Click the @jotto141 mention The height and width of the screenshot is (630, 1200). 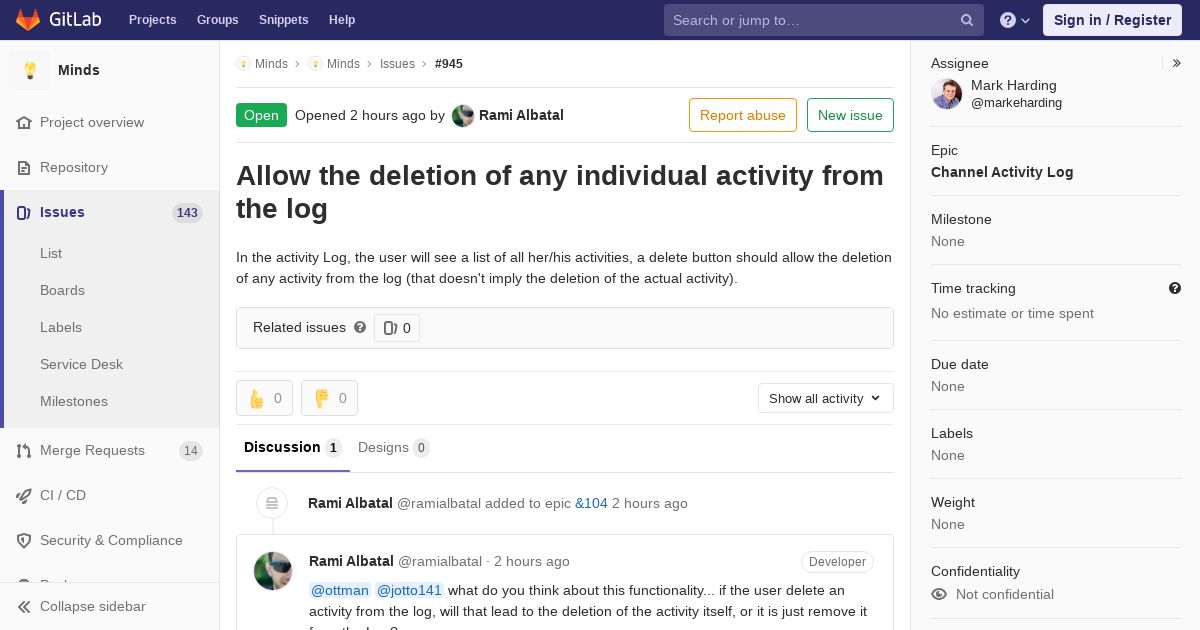pyautogui.click(x=409, y=590)
